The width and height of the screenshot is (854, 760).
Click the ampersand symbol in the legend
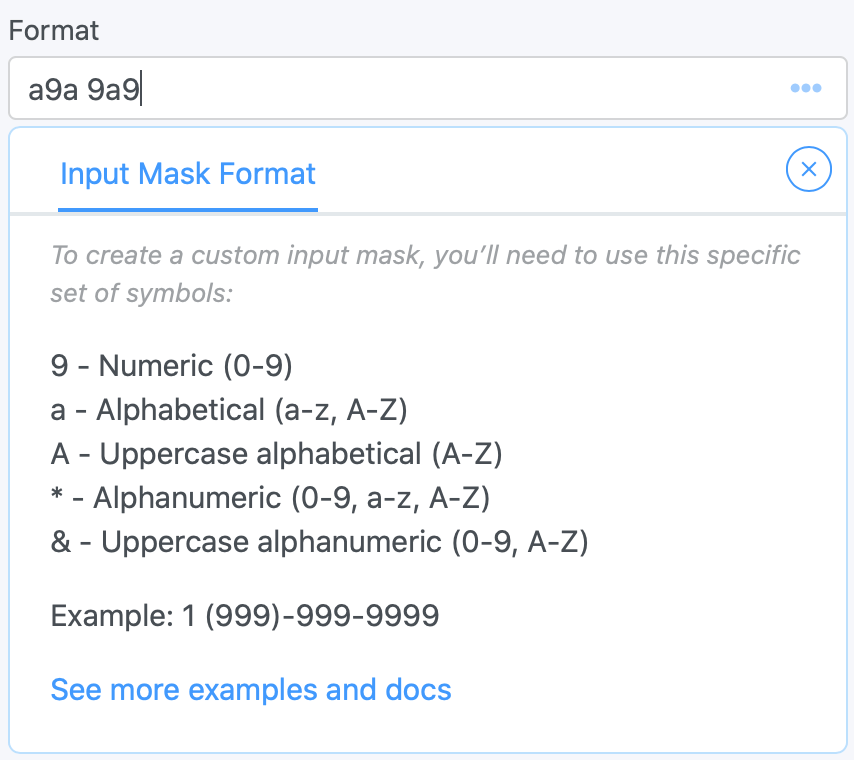tap(60, 542)
